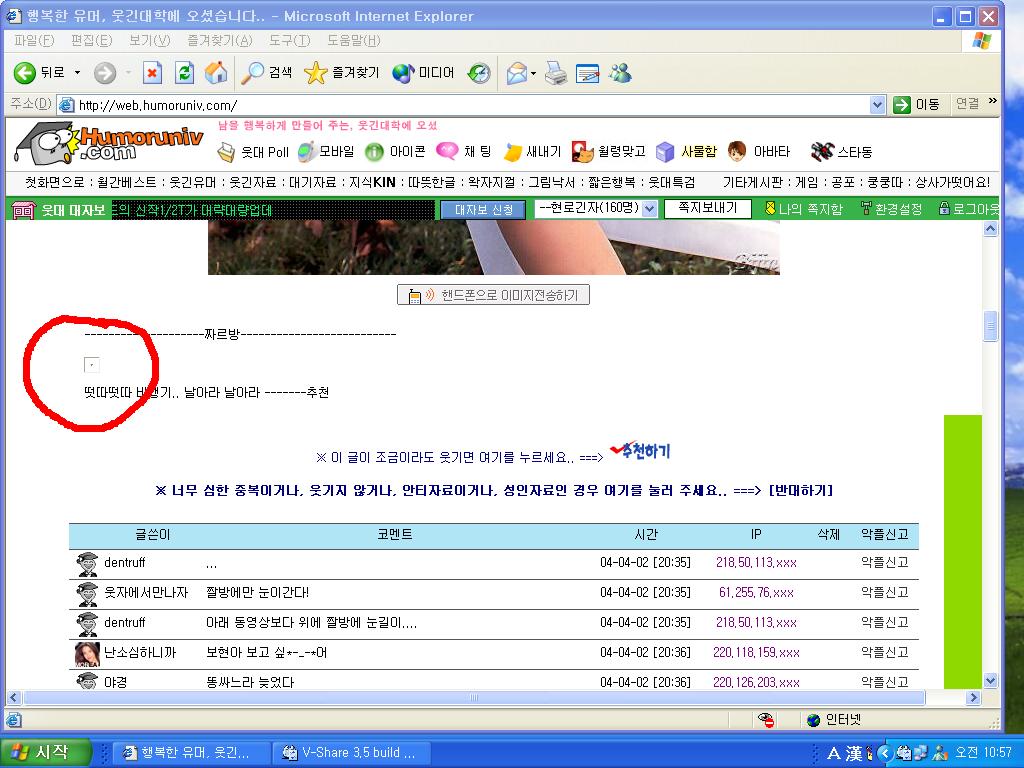Screen dimensions: 1024x768
Task: Click the page vertical scrollbar down arrow
Action: pyautogui.click(x=991, y=680)
